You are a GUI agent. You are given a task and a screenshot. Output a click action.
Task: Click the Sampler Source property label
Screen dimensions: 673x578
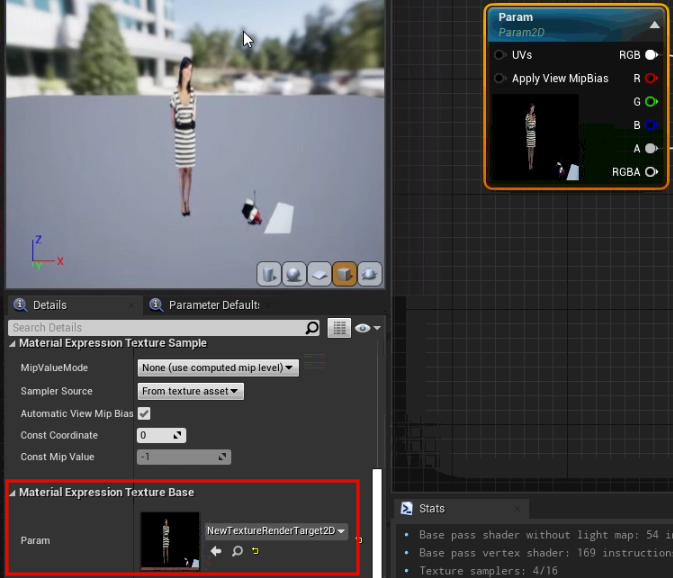point(56,391)
